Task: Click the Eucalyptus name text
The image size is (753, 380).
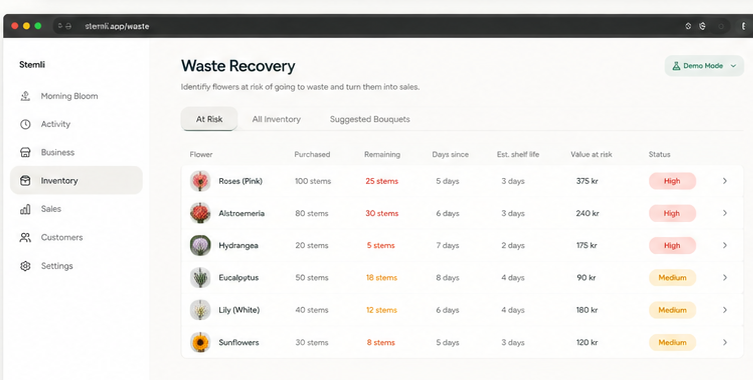Action: [239, 278]
